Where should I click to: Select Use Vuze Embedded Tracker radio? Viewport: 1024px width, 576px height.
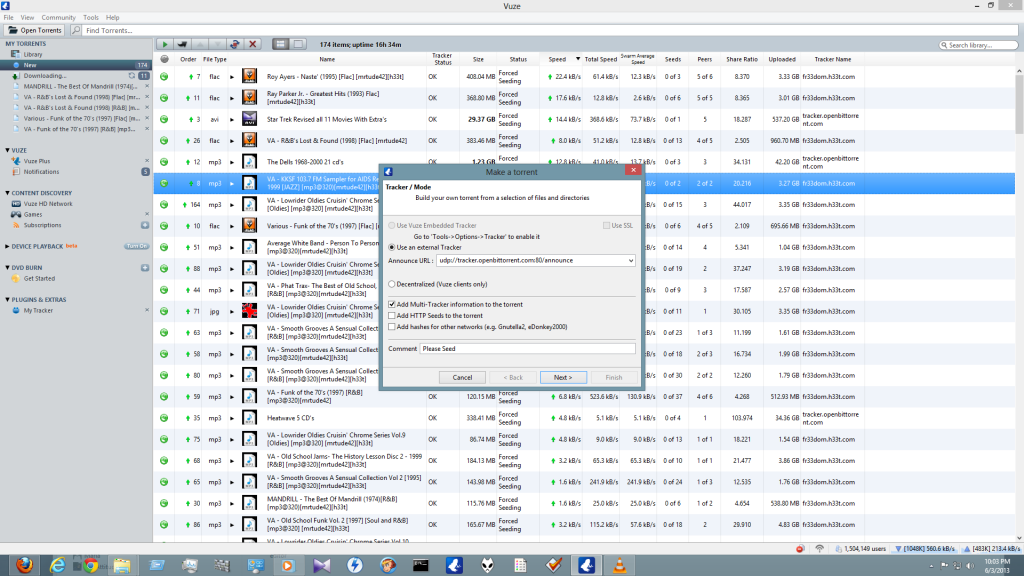tap(392, 225)
